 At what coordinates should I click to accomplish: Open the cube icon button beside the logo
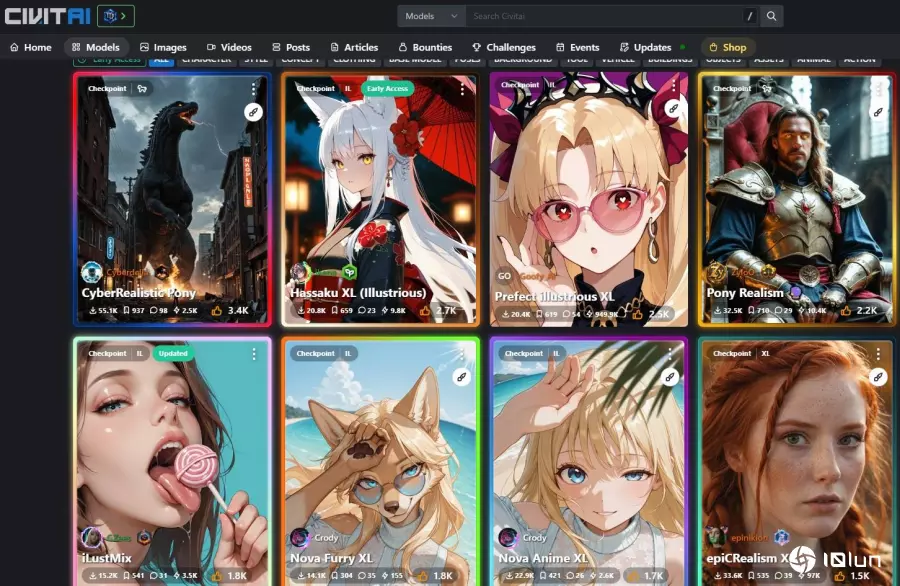point(116,16)
